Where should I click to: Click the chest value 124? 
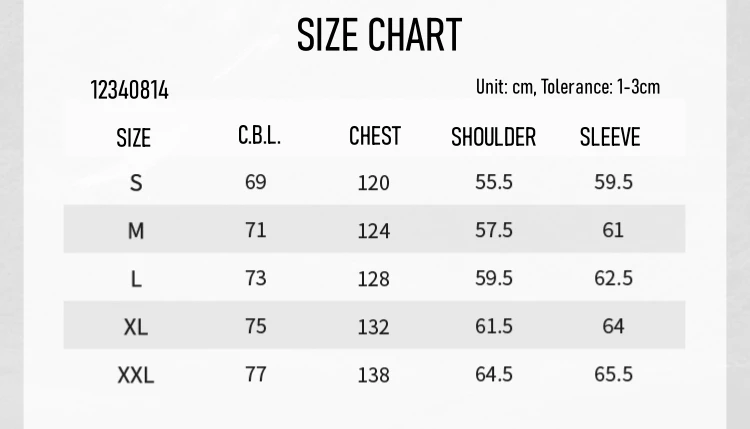click(374, 230)
